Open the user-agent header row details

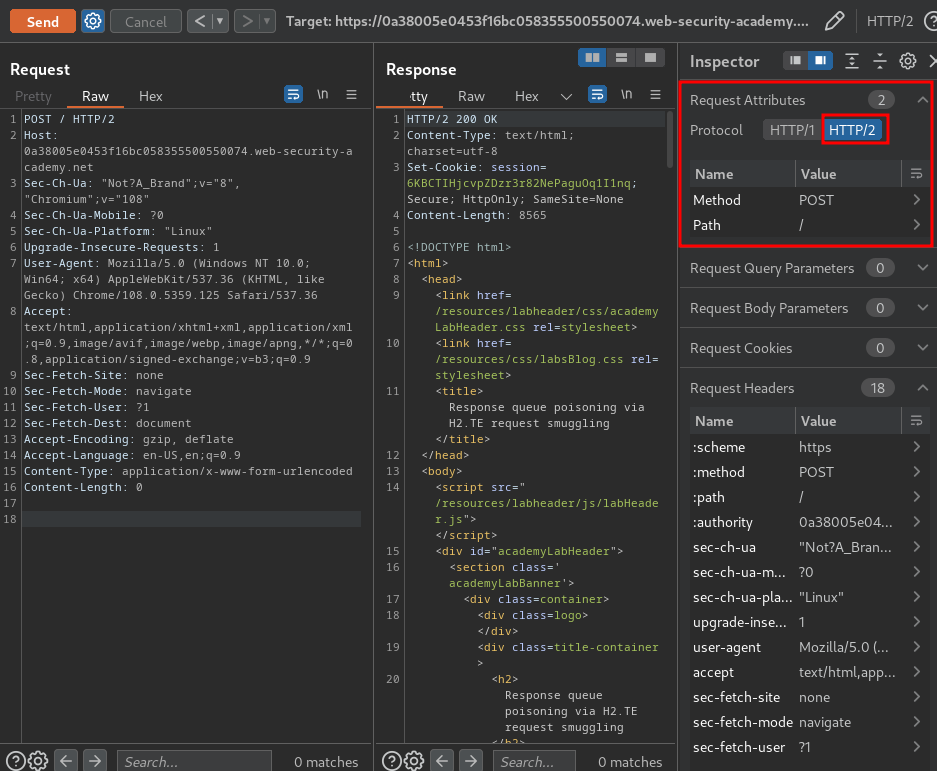916,647
